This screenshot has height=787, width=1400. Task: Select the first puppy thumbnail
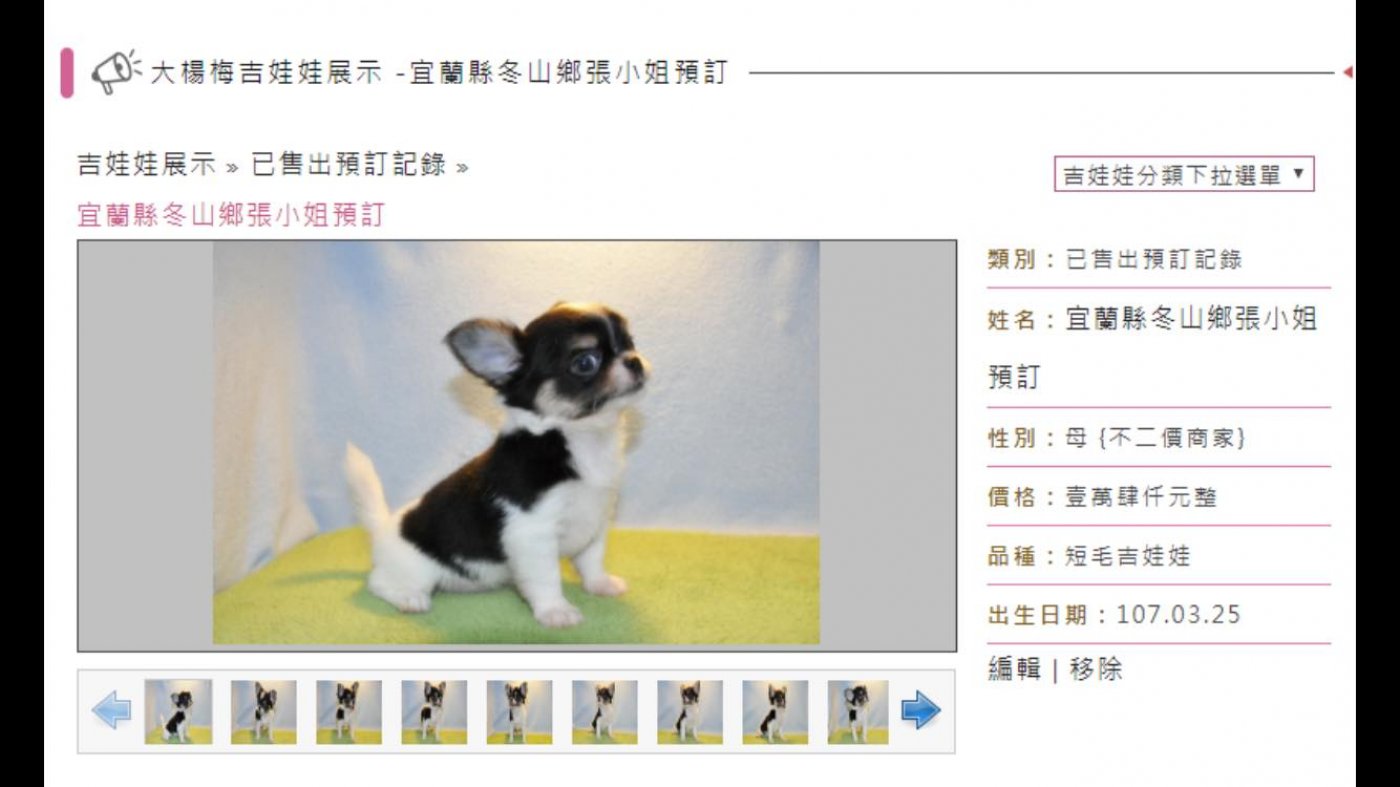[x=178, y=712]
